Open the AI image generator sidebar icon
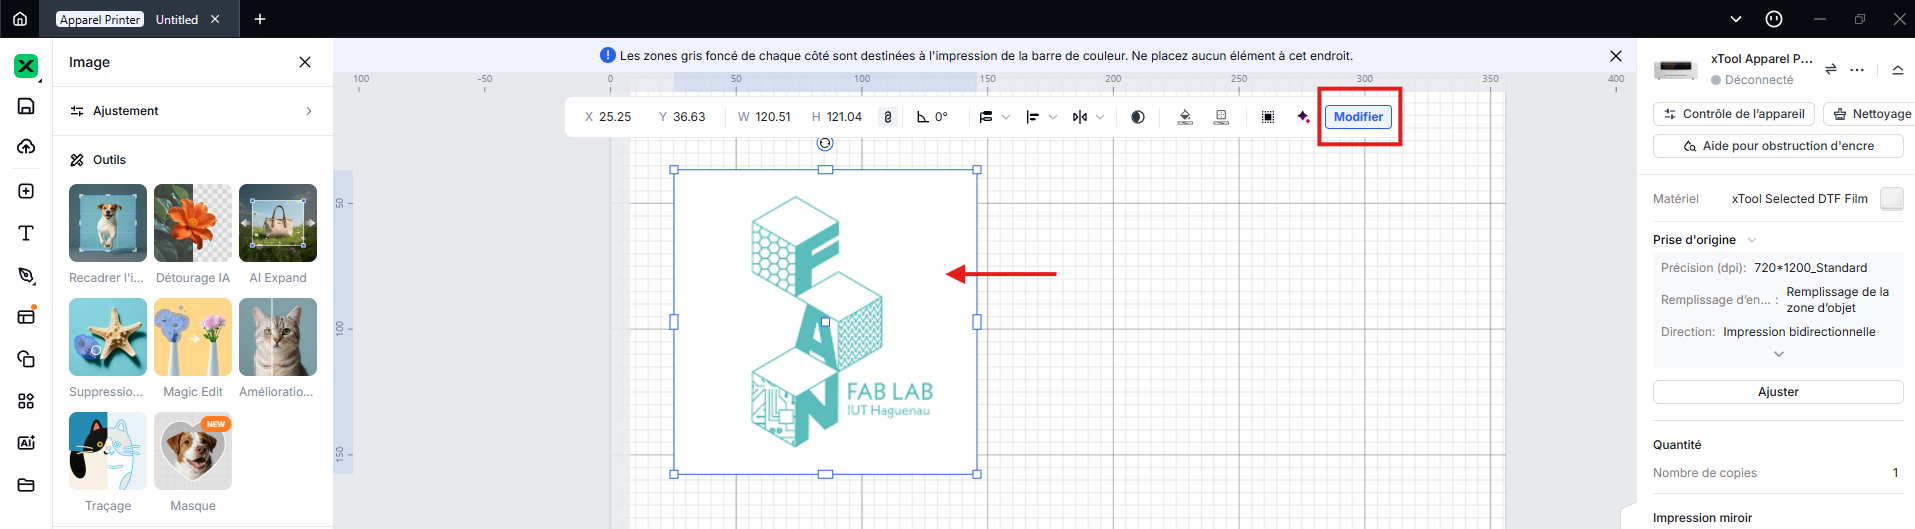Screen dimensions: 1915x529 26,442
